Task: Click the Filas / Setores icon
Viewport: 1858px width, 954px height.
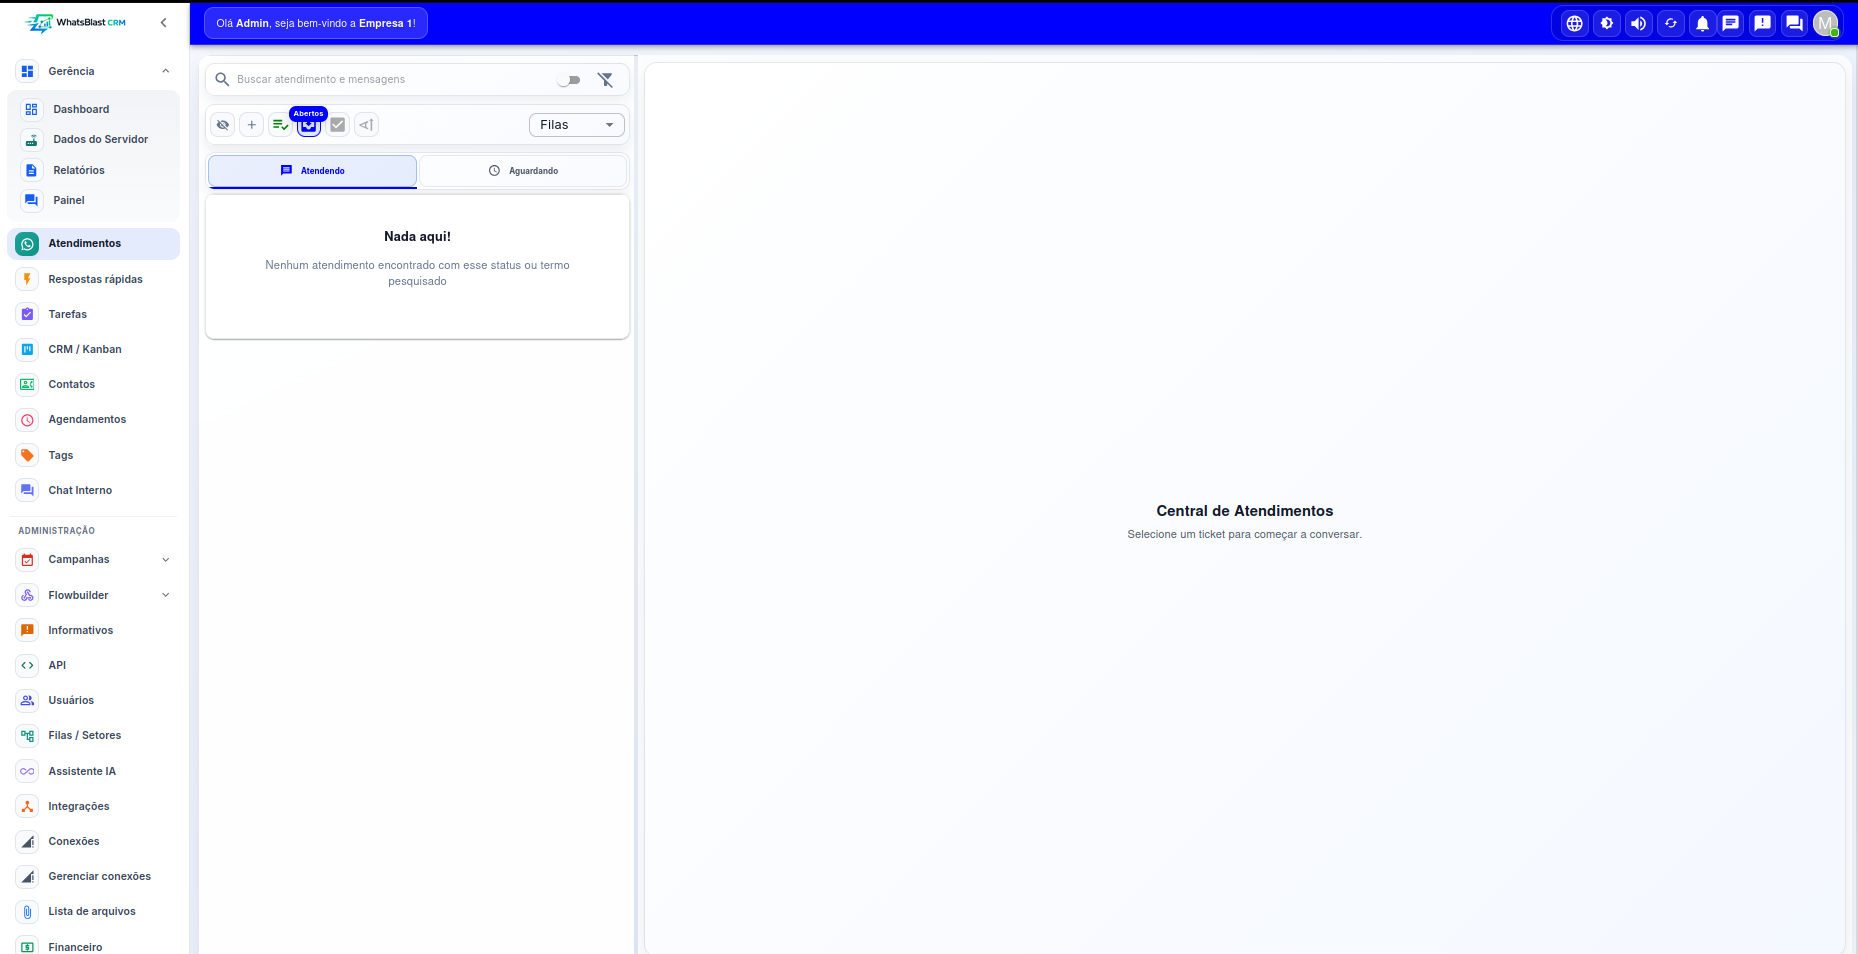Action: coord(27,735)
